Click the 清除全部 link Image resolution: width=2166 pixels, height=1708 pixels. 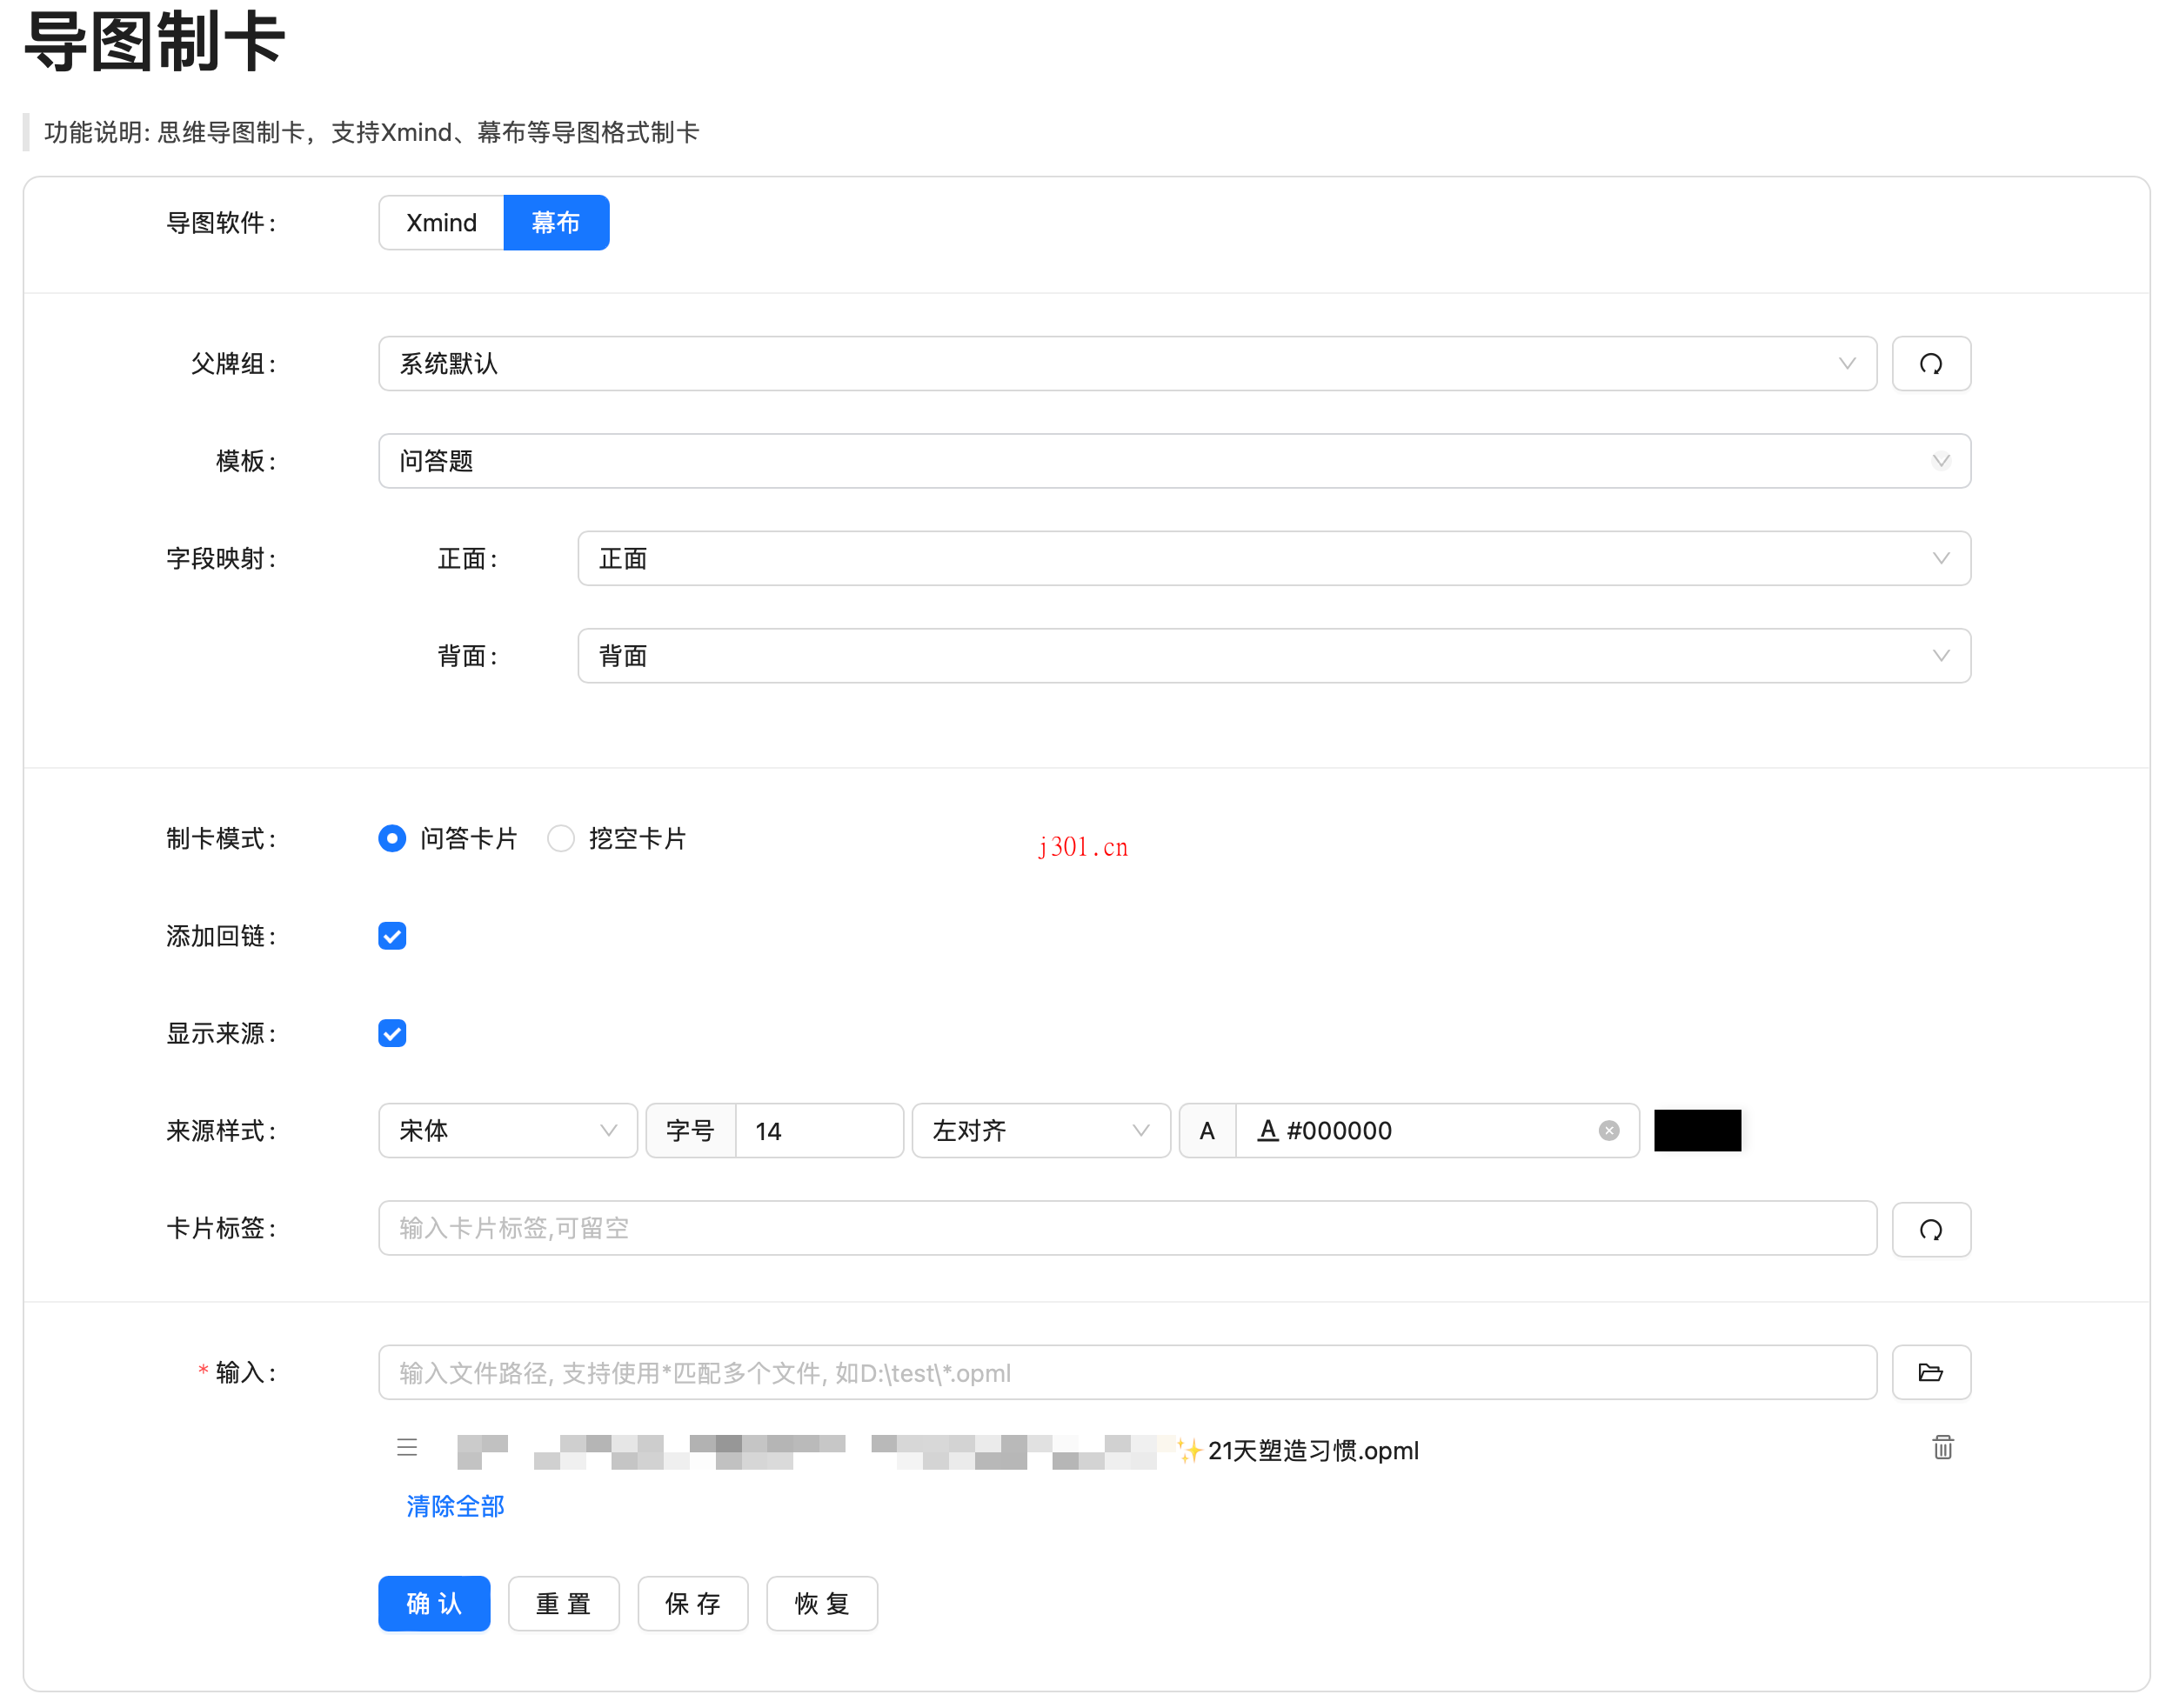click(x=455, y=1506)
